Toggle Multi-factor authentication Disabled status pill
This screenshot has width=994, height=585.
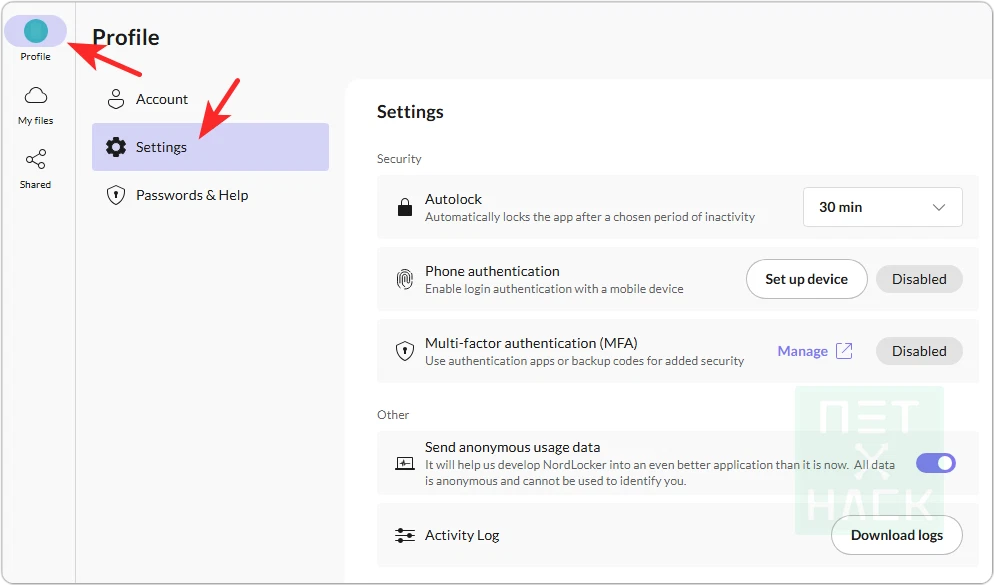click(919, 351)
